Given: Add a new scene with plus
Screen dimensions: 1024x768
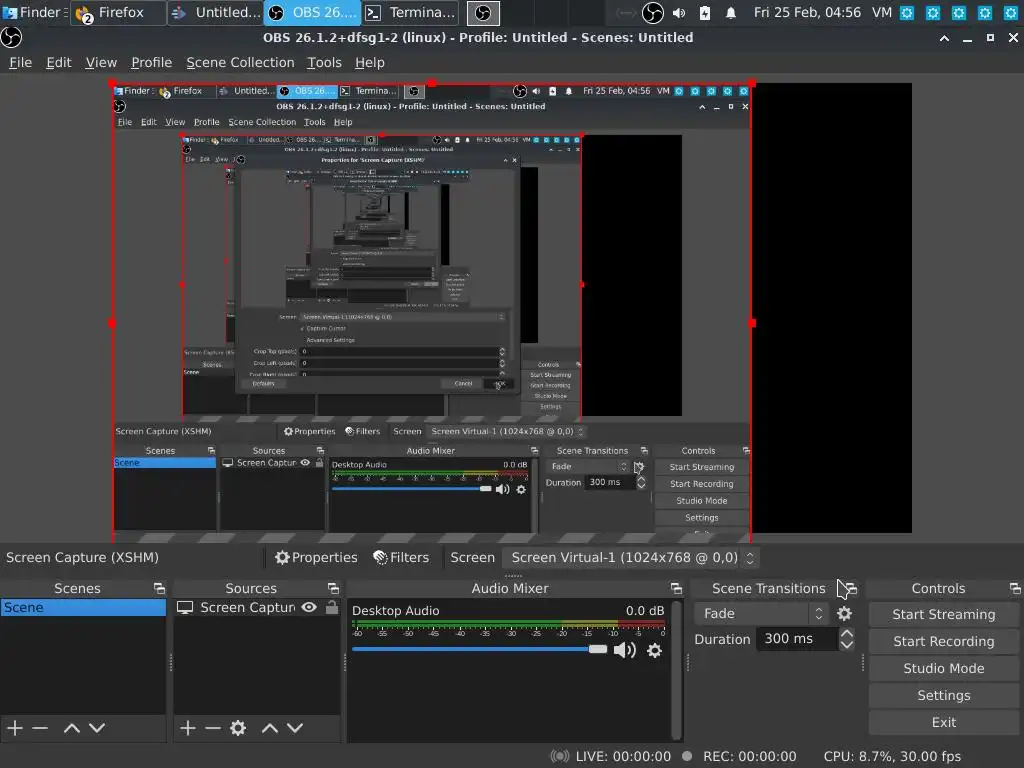Looking at the screenshot, I should coord(14,728).
